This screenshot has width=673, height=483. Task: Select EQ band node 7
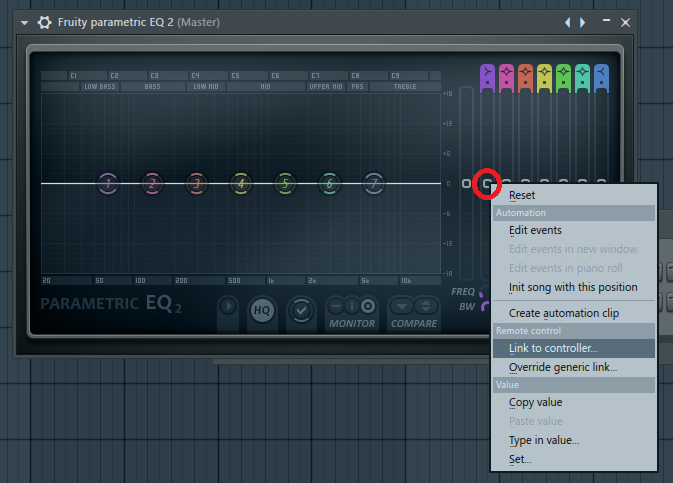(x=374, y=184)
